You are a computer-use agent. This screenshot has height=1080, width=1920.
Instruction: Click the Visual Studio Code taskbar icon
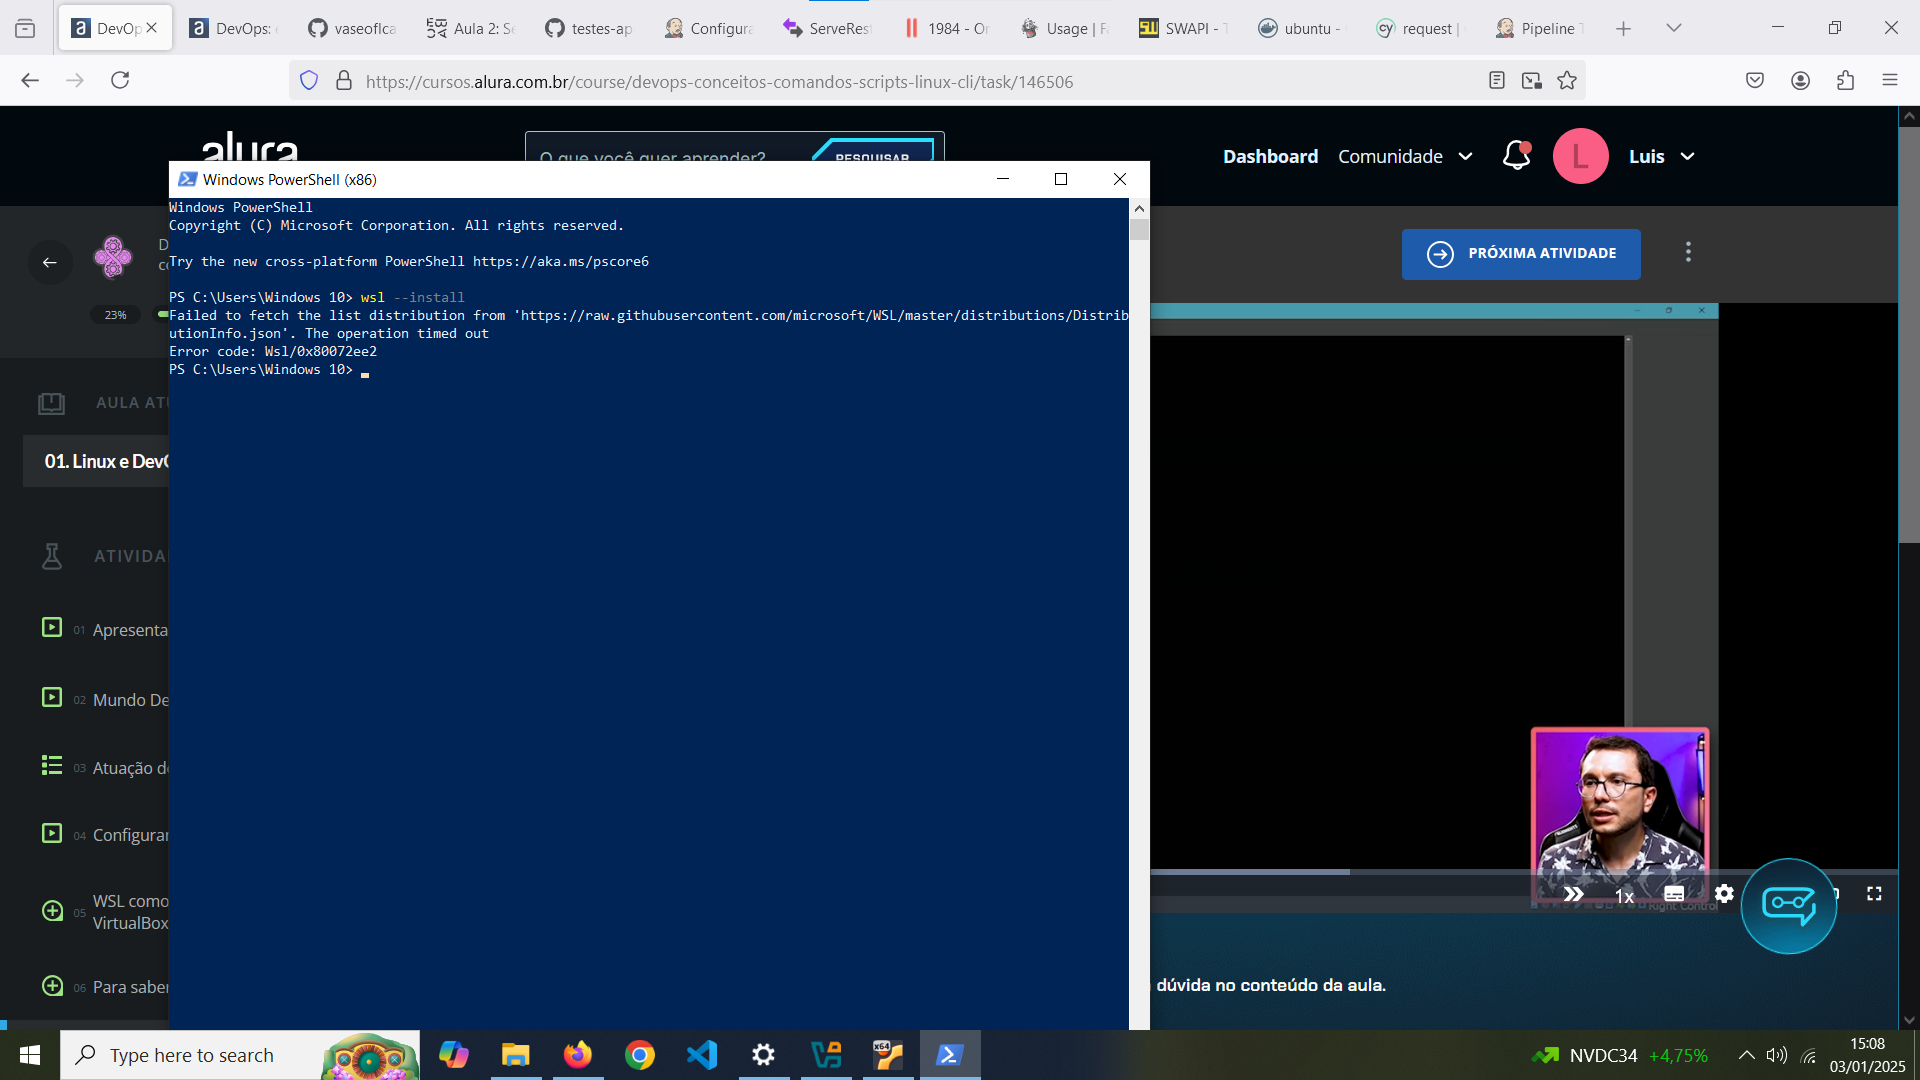pyautogui.click(x=703, y=1054)
